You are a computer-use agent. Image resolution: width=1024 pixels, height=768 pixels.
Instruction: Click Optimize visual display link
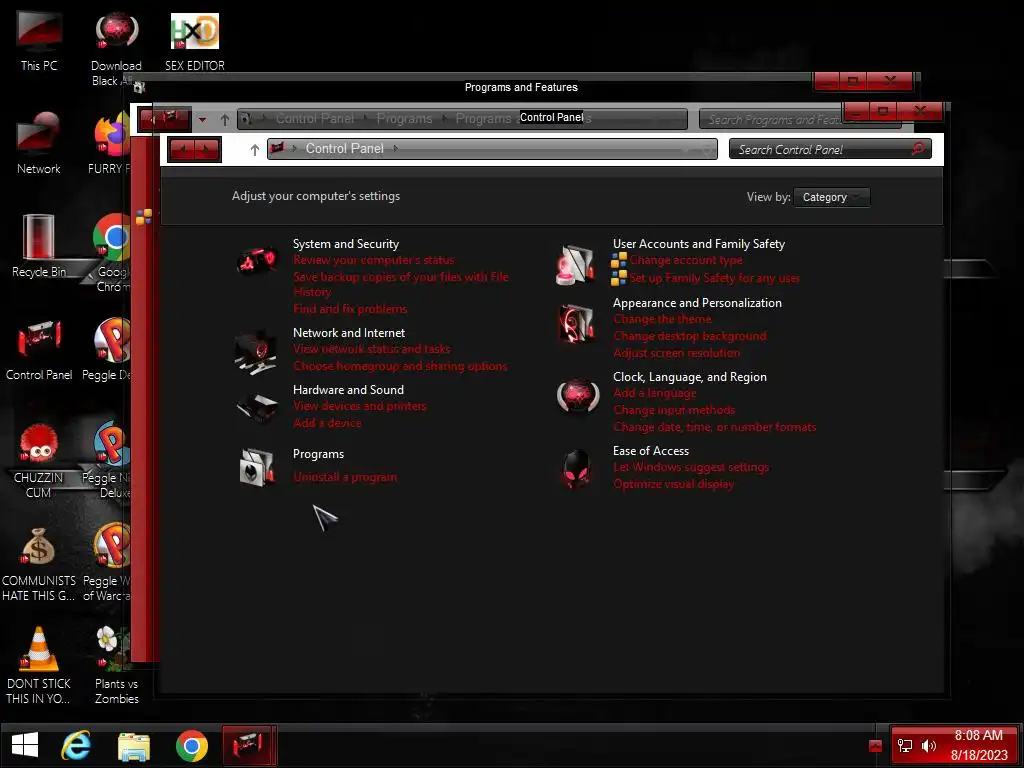coord(673,484)
